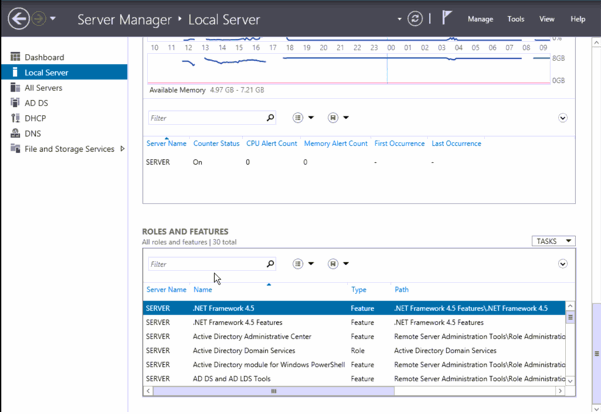
Task: Sort by CPU Alert Count column
Action: click(271, 143)
